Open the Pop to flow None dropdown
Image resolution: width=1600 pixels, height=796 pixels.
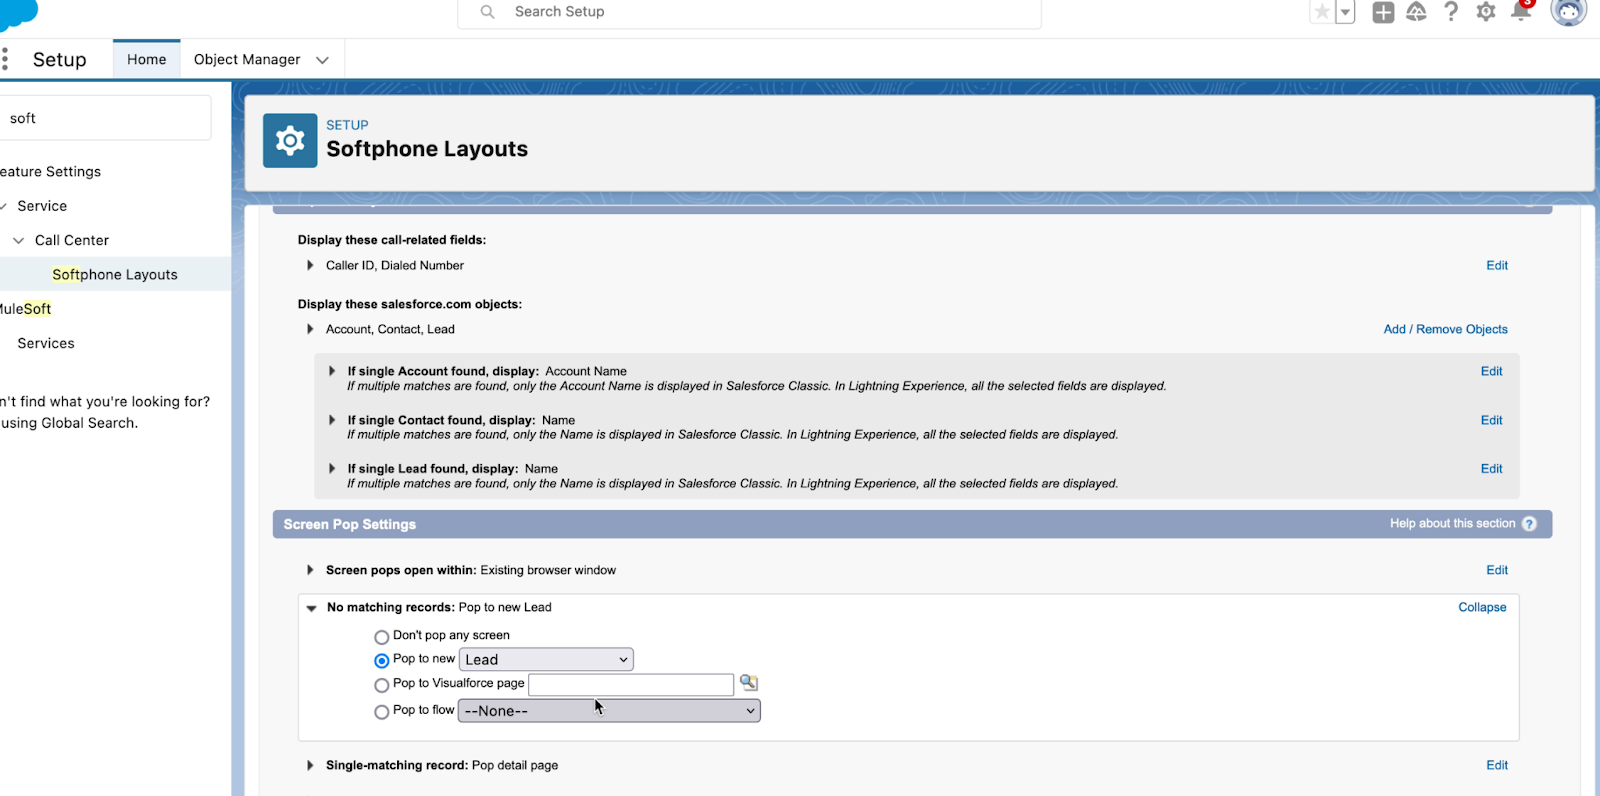pos(609,711)
